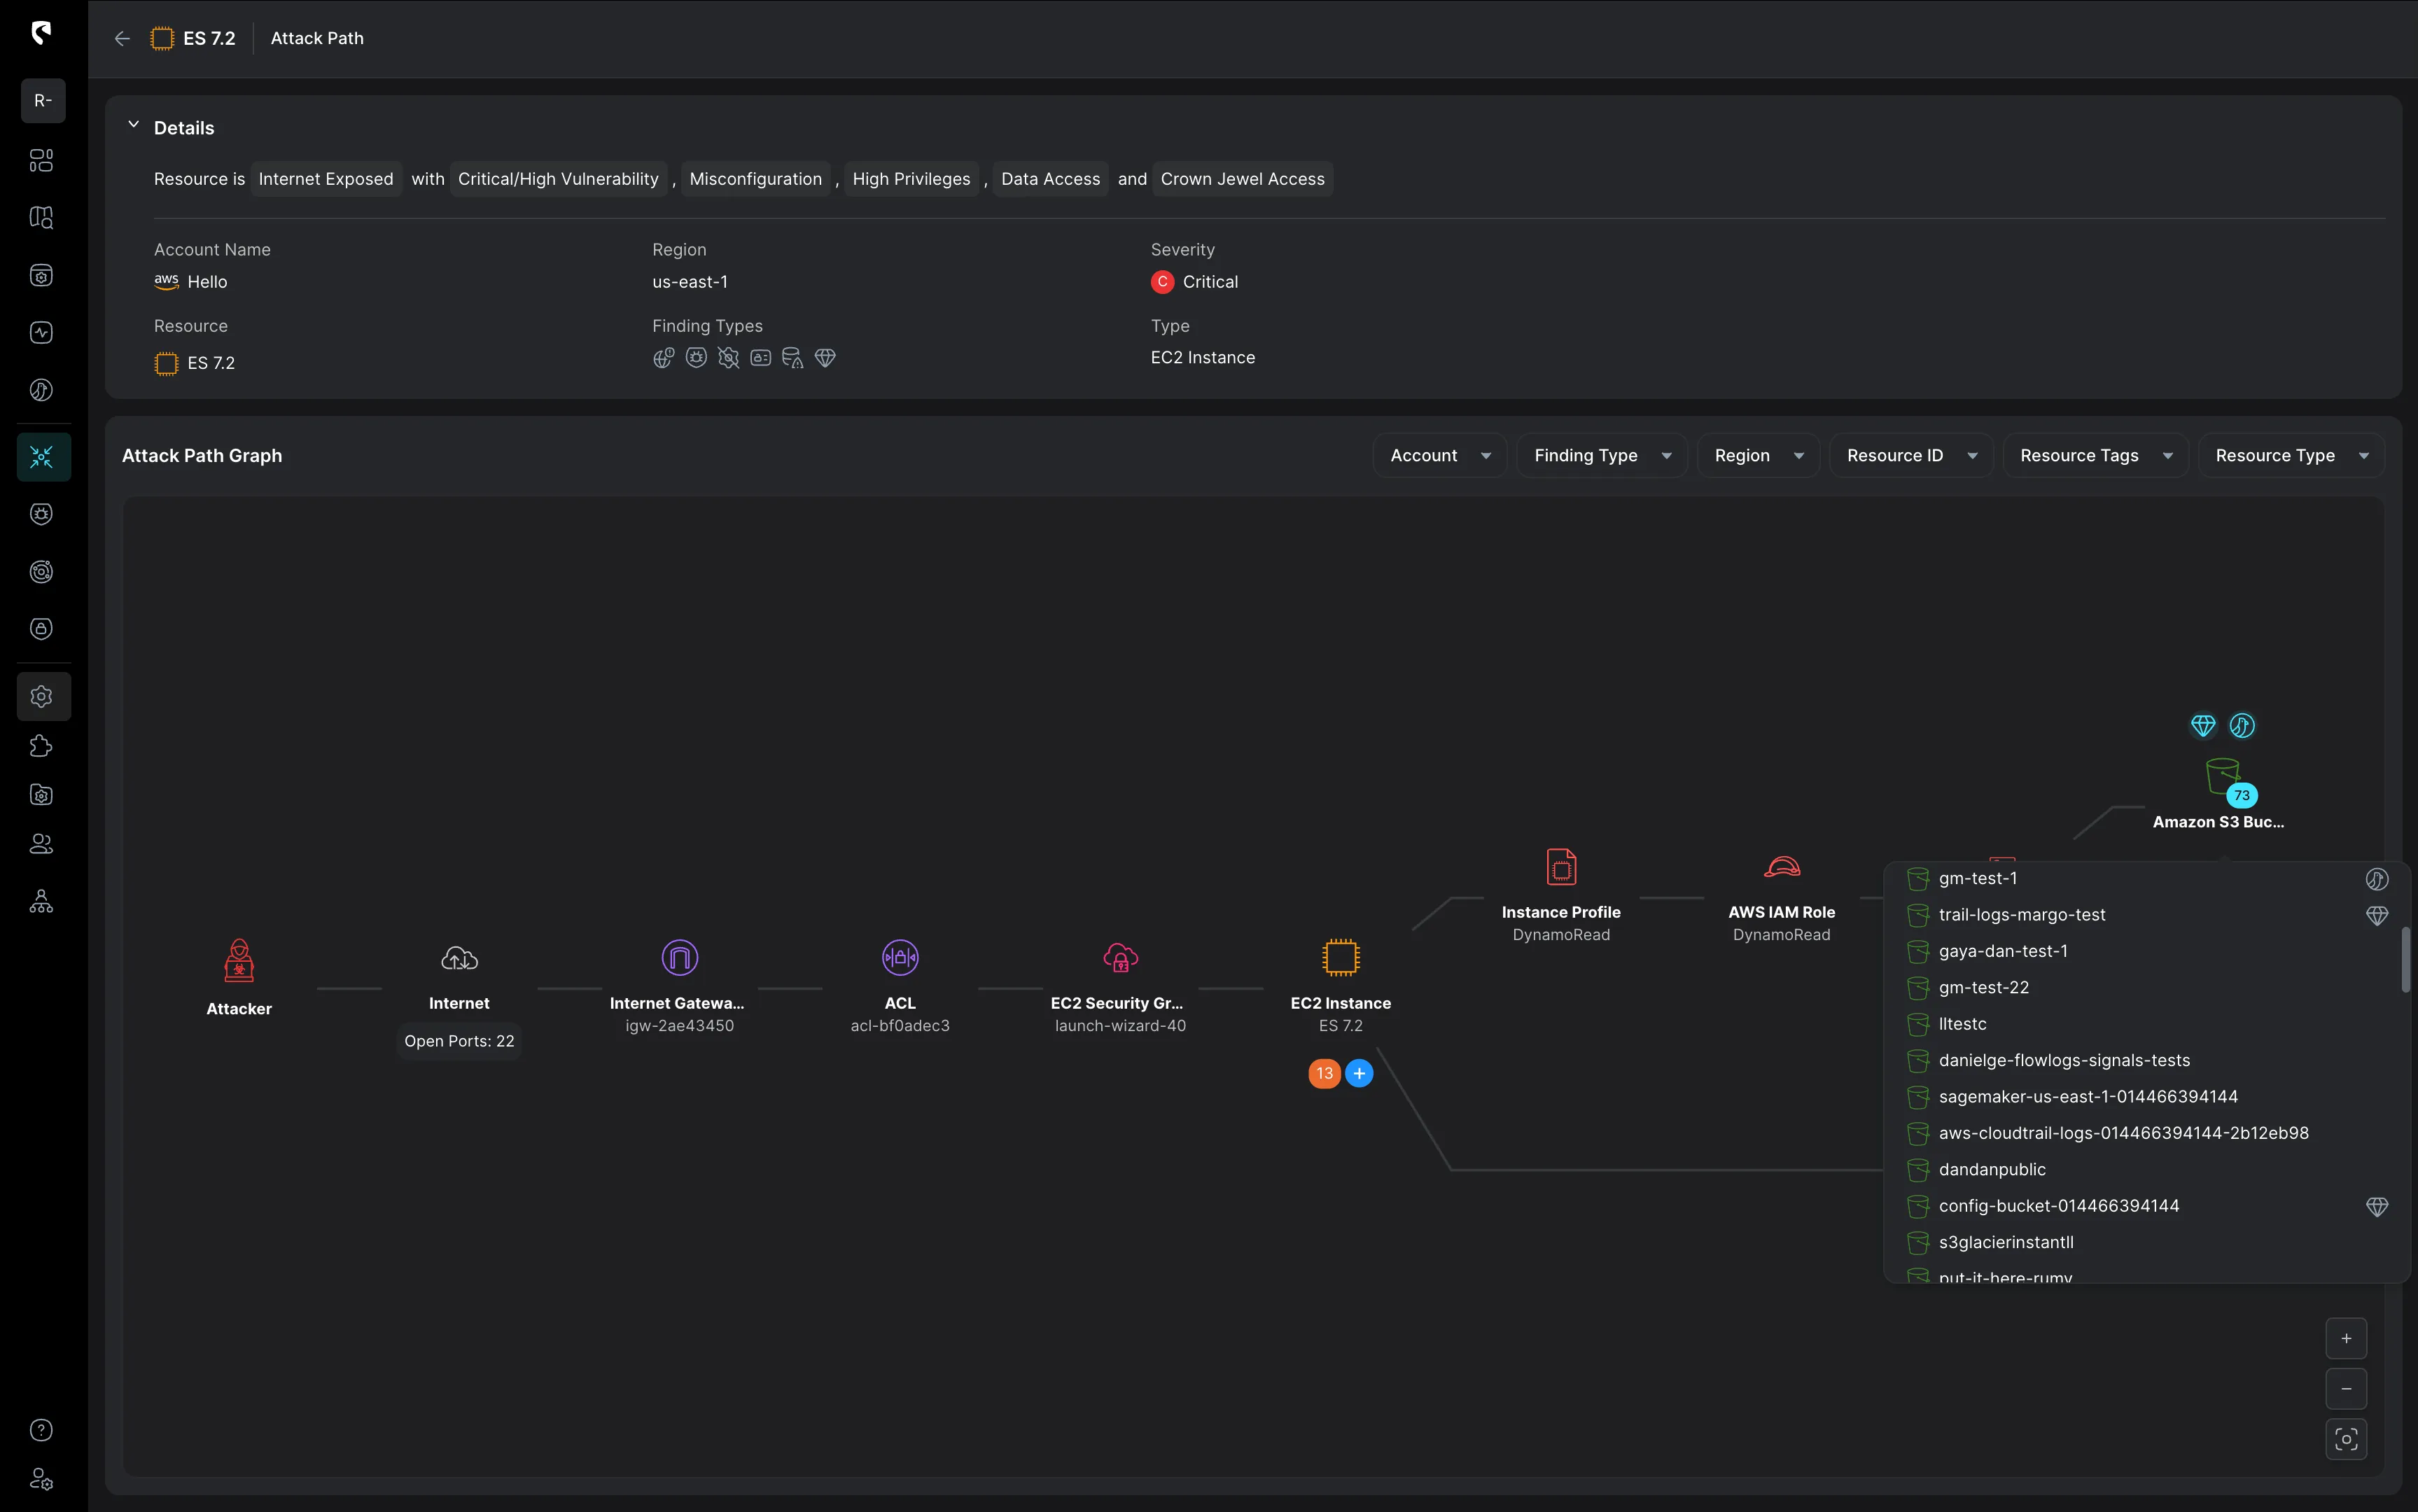Image resolution: width=2418 pixels, height=1512 pixels.
Task: Select danielge-flowlogs-signals-tests bucket
Action: (x=2147, y=1060)
